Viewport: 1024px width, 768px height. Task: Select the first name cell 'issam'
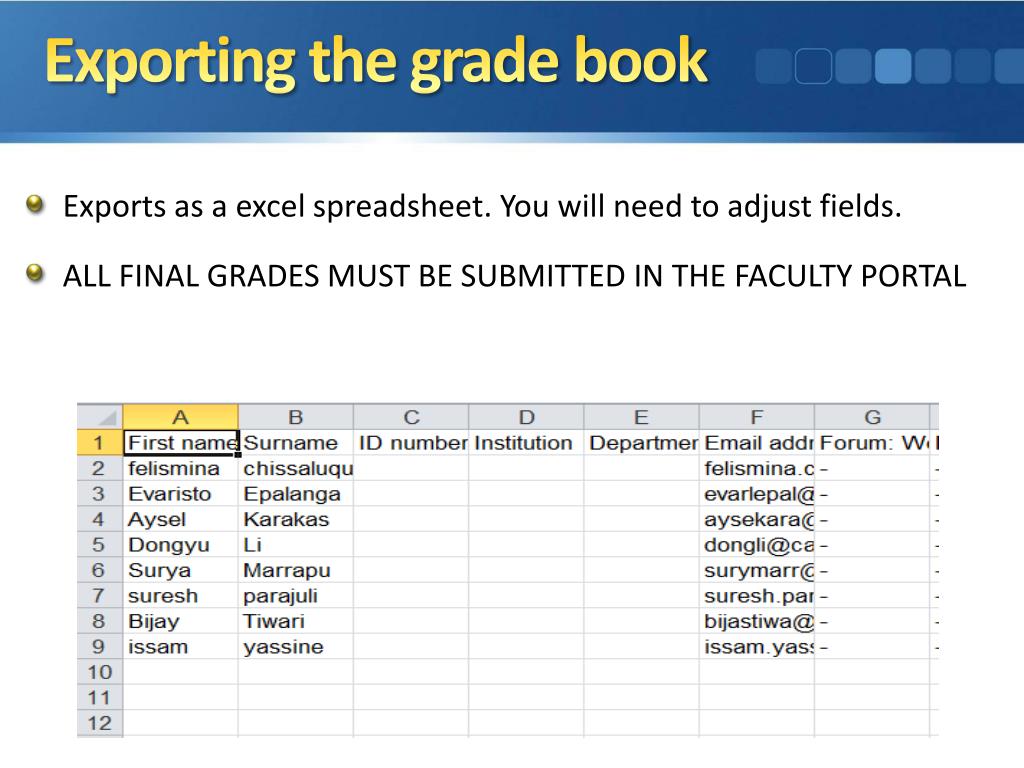[181, 647]
